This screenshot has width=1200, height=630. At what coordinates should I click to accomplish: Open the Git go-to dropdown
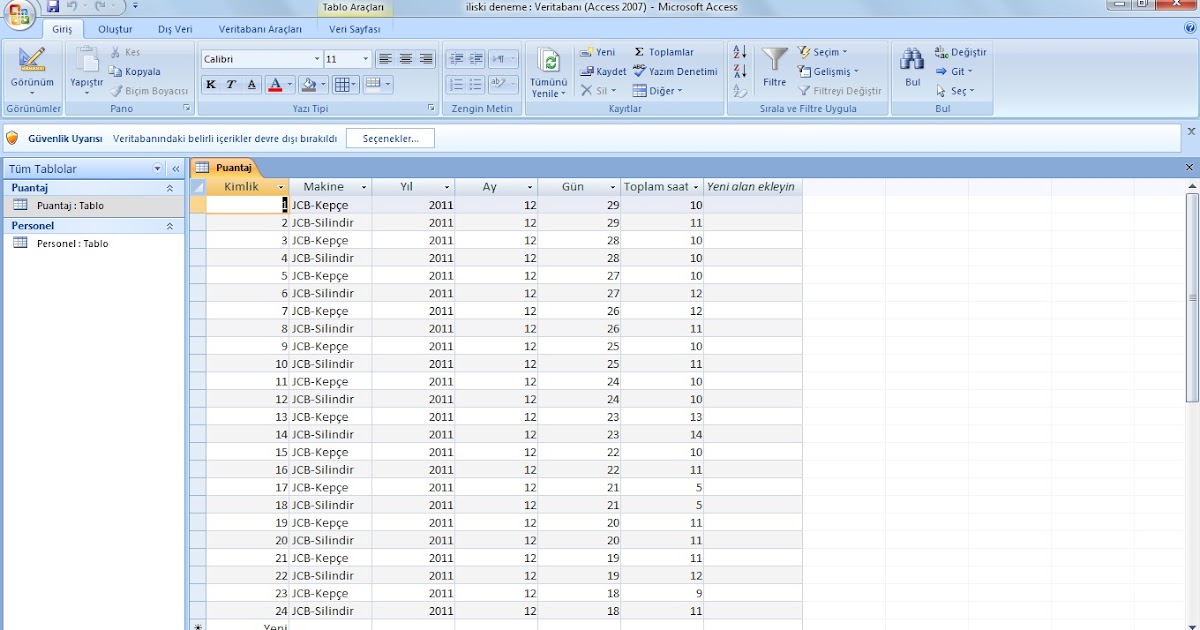954,71
